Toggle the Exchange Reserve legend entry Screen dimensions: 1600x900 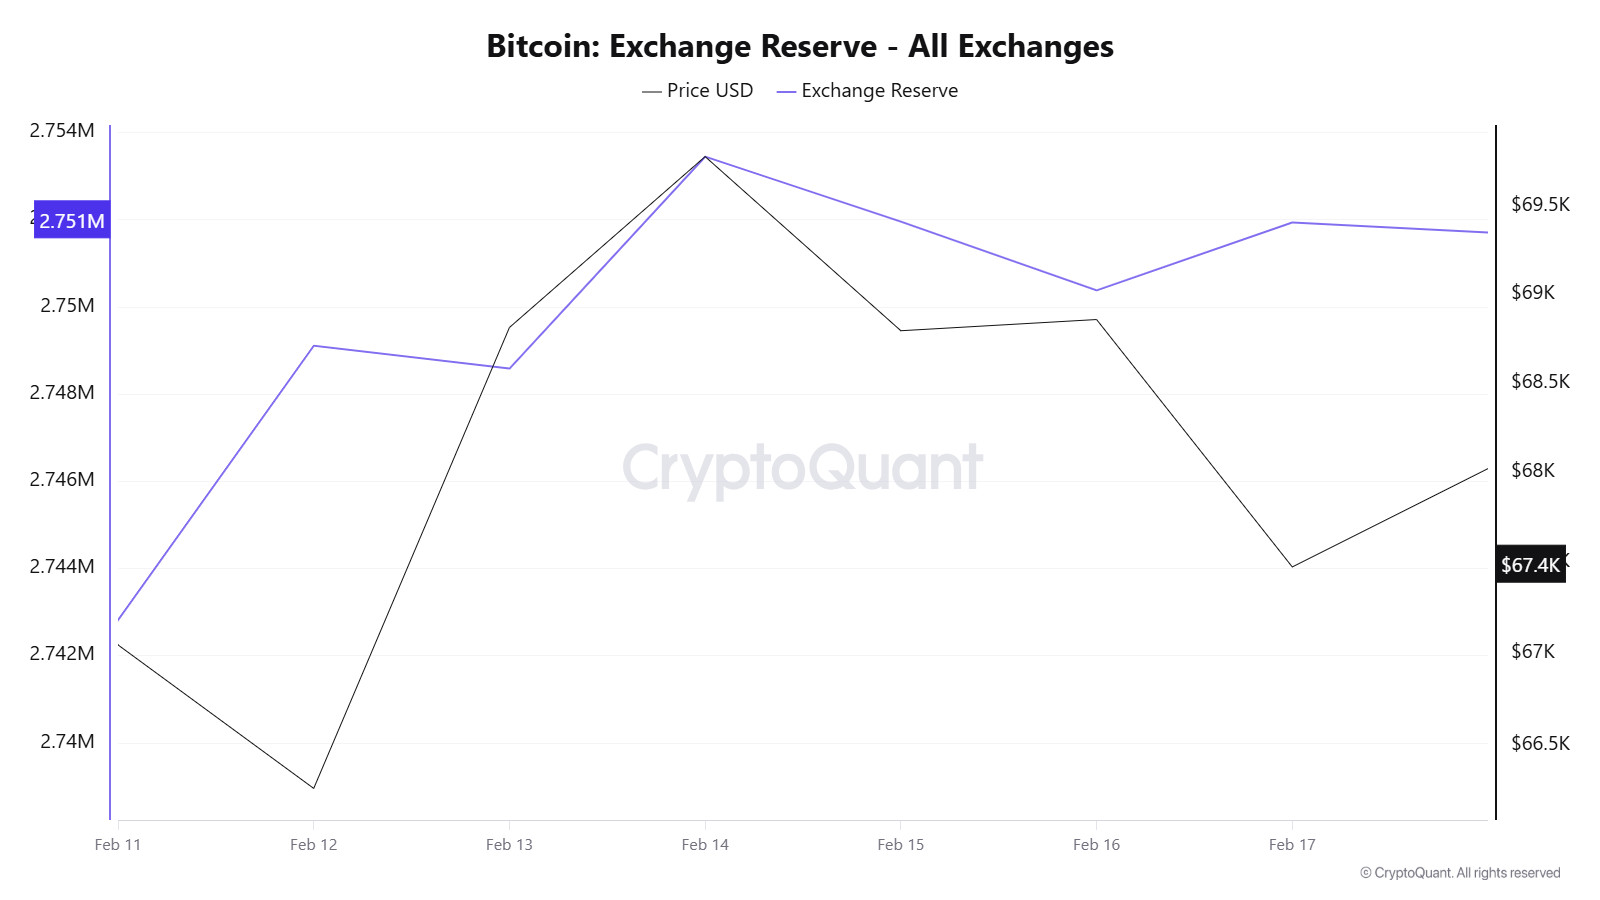867,91
